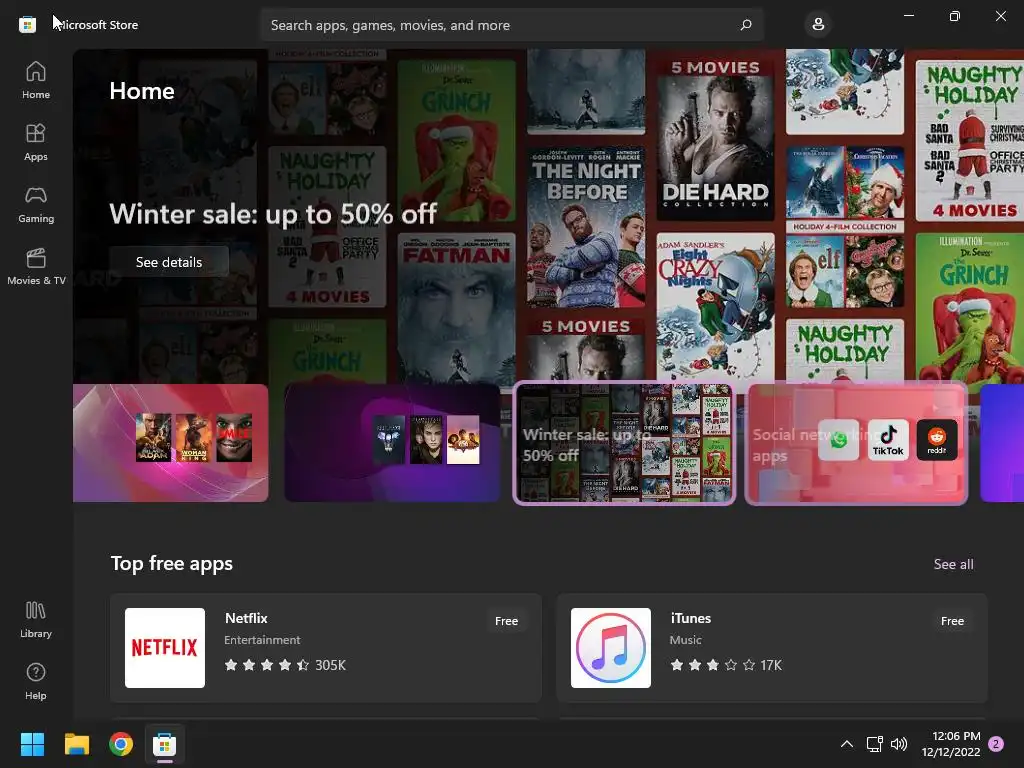Launch Google Chrome from taskbar

(x=121, y=744)
